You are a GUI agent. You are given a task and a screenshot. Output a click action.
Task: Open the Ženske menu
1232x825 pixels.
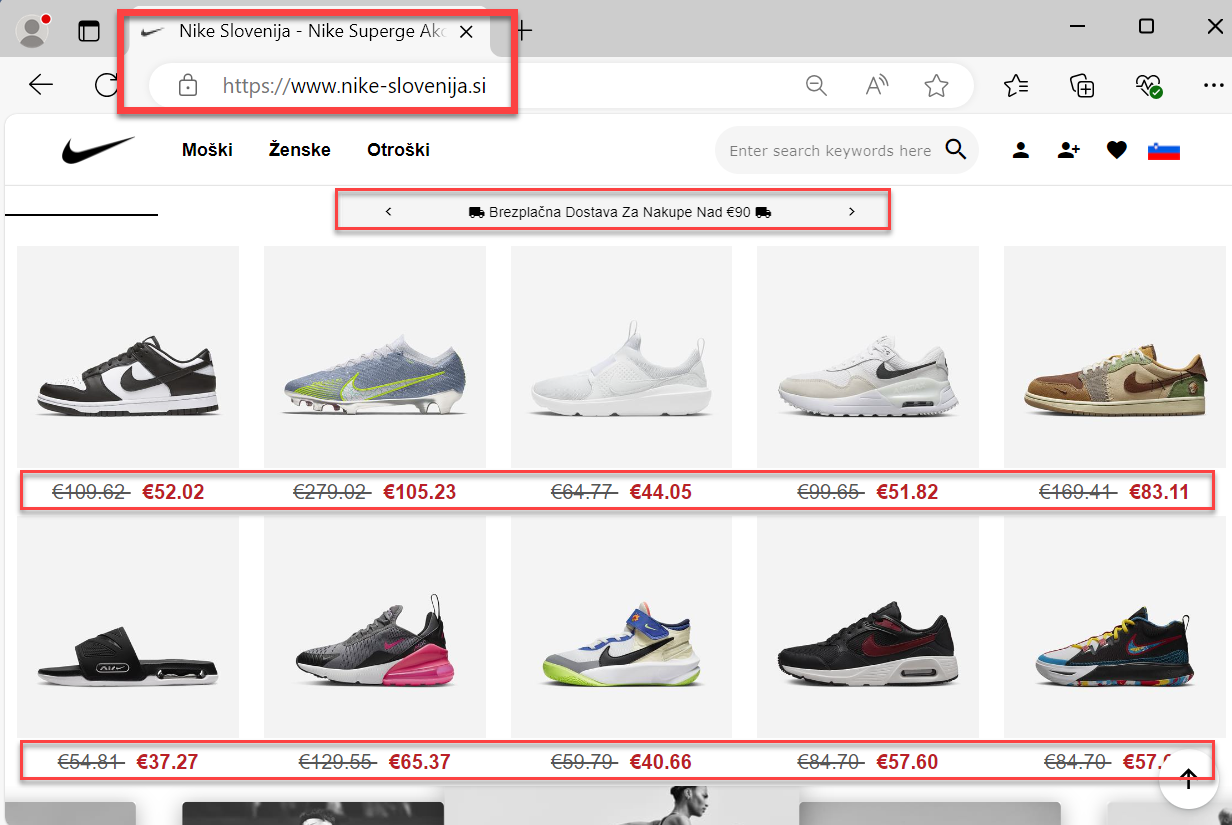(300, 150)
